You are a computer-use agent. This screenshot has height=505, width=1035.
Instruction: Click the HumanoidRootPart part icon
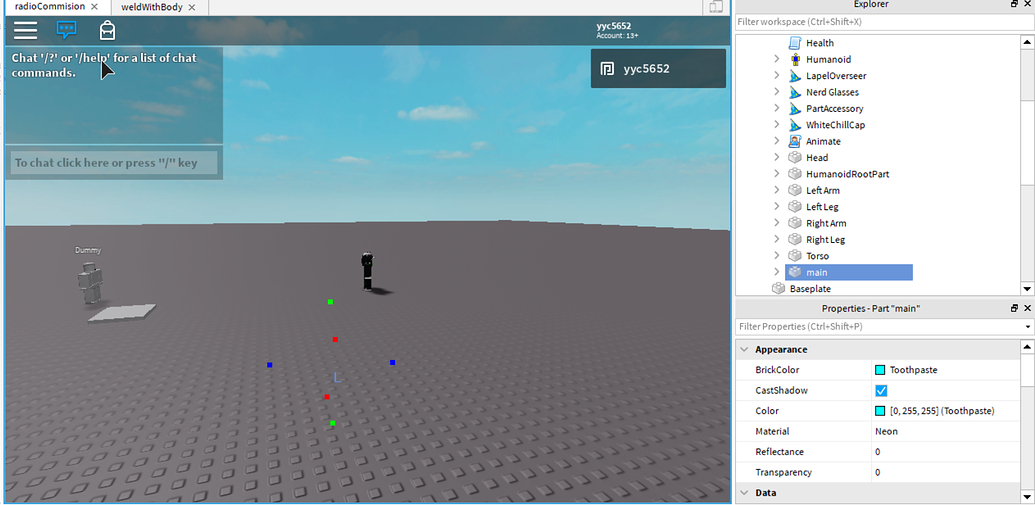795,174
